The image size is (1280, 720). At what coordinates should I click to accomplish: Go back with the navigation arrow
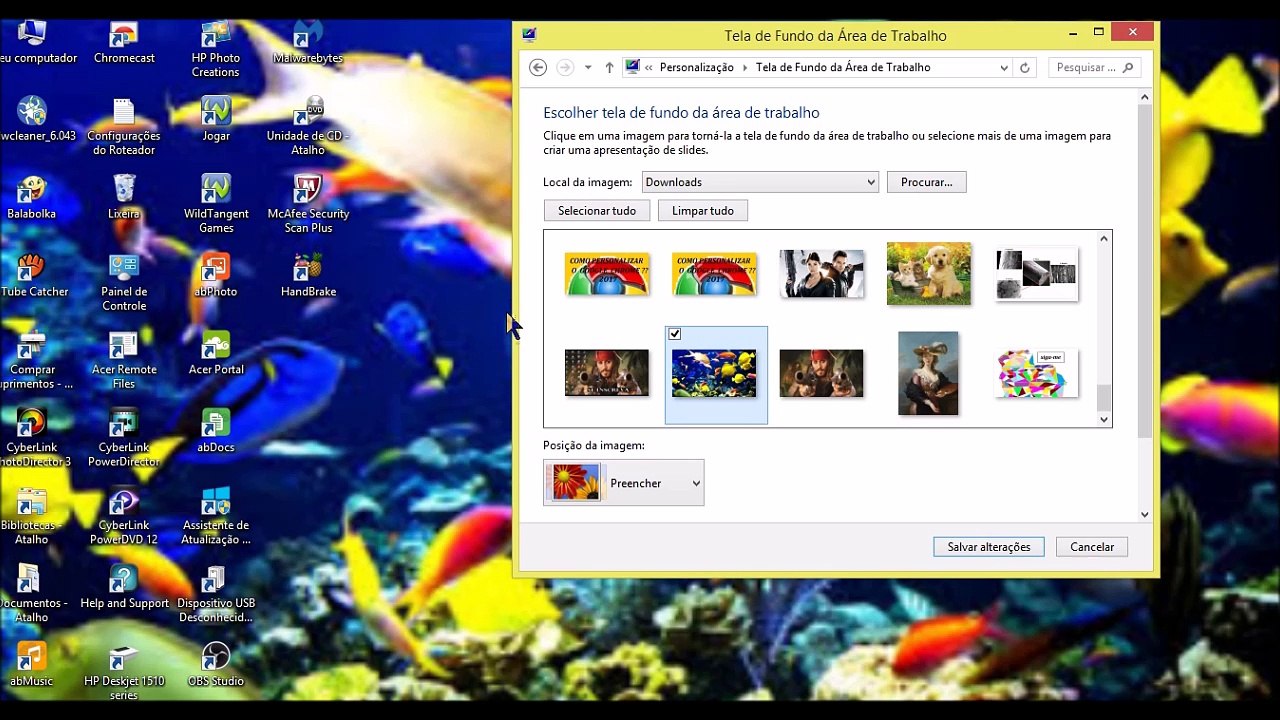click(538, 68)
